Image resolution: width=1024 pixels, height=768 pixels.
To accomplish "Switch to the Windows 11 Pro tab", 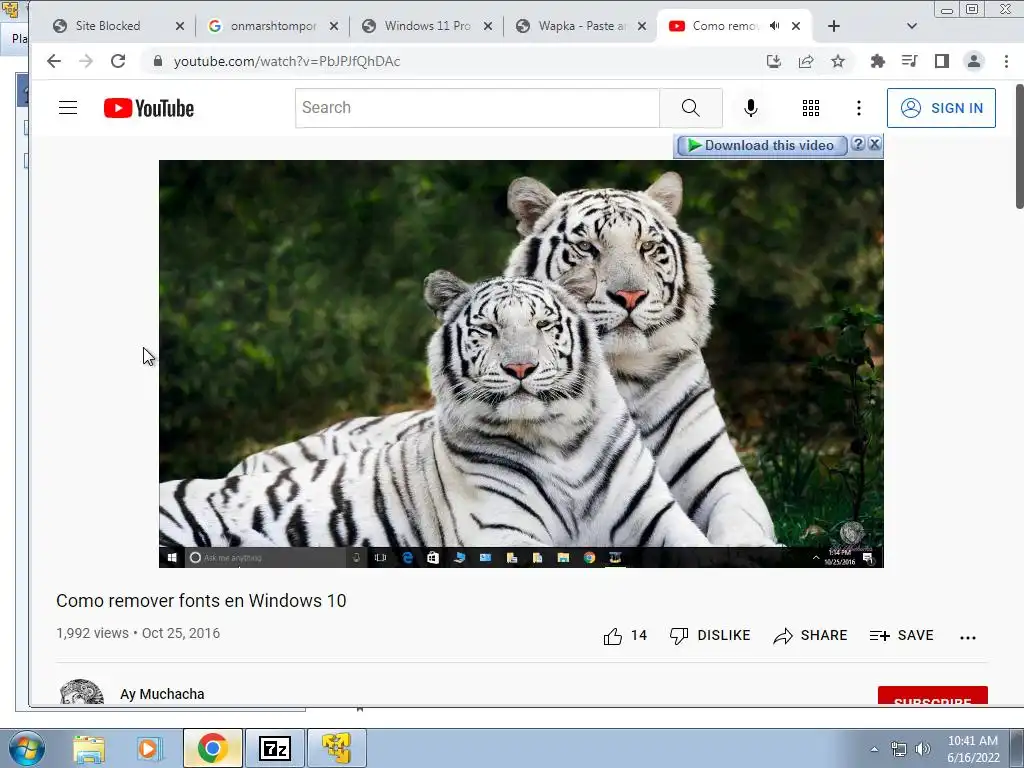I will 427,26.
